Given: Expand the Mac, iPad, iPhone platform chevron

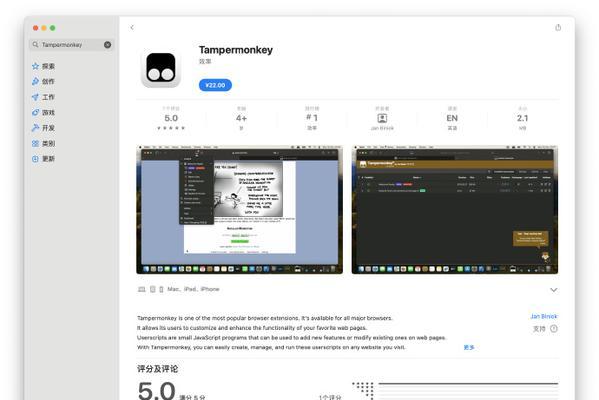Looking at the screenshot, I should (x=554, y=290).
